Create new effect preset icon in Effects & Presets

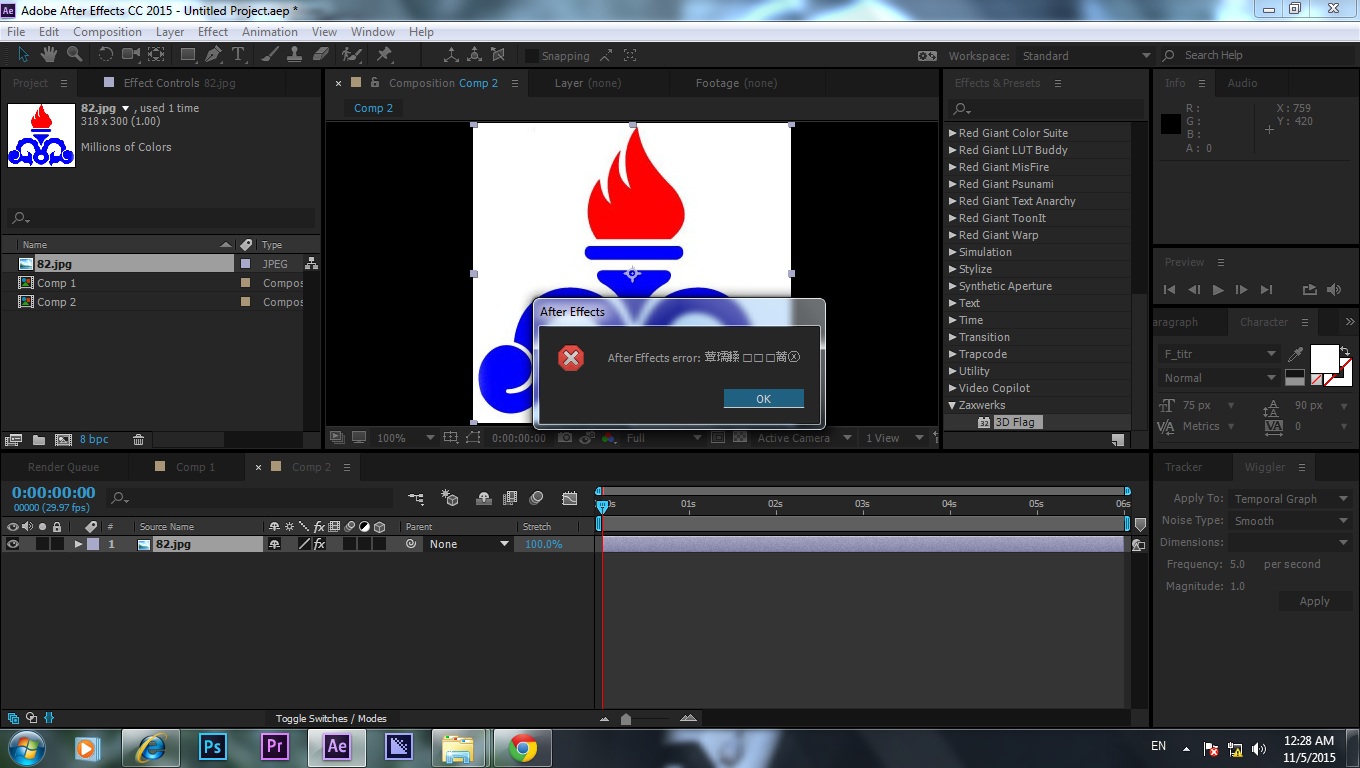(x=1117, y=439)
